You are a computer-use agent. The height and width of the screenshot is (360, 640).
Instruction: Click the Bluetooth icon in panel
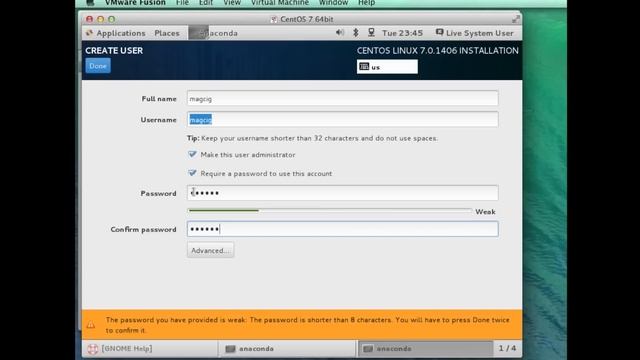pos(356,33)
